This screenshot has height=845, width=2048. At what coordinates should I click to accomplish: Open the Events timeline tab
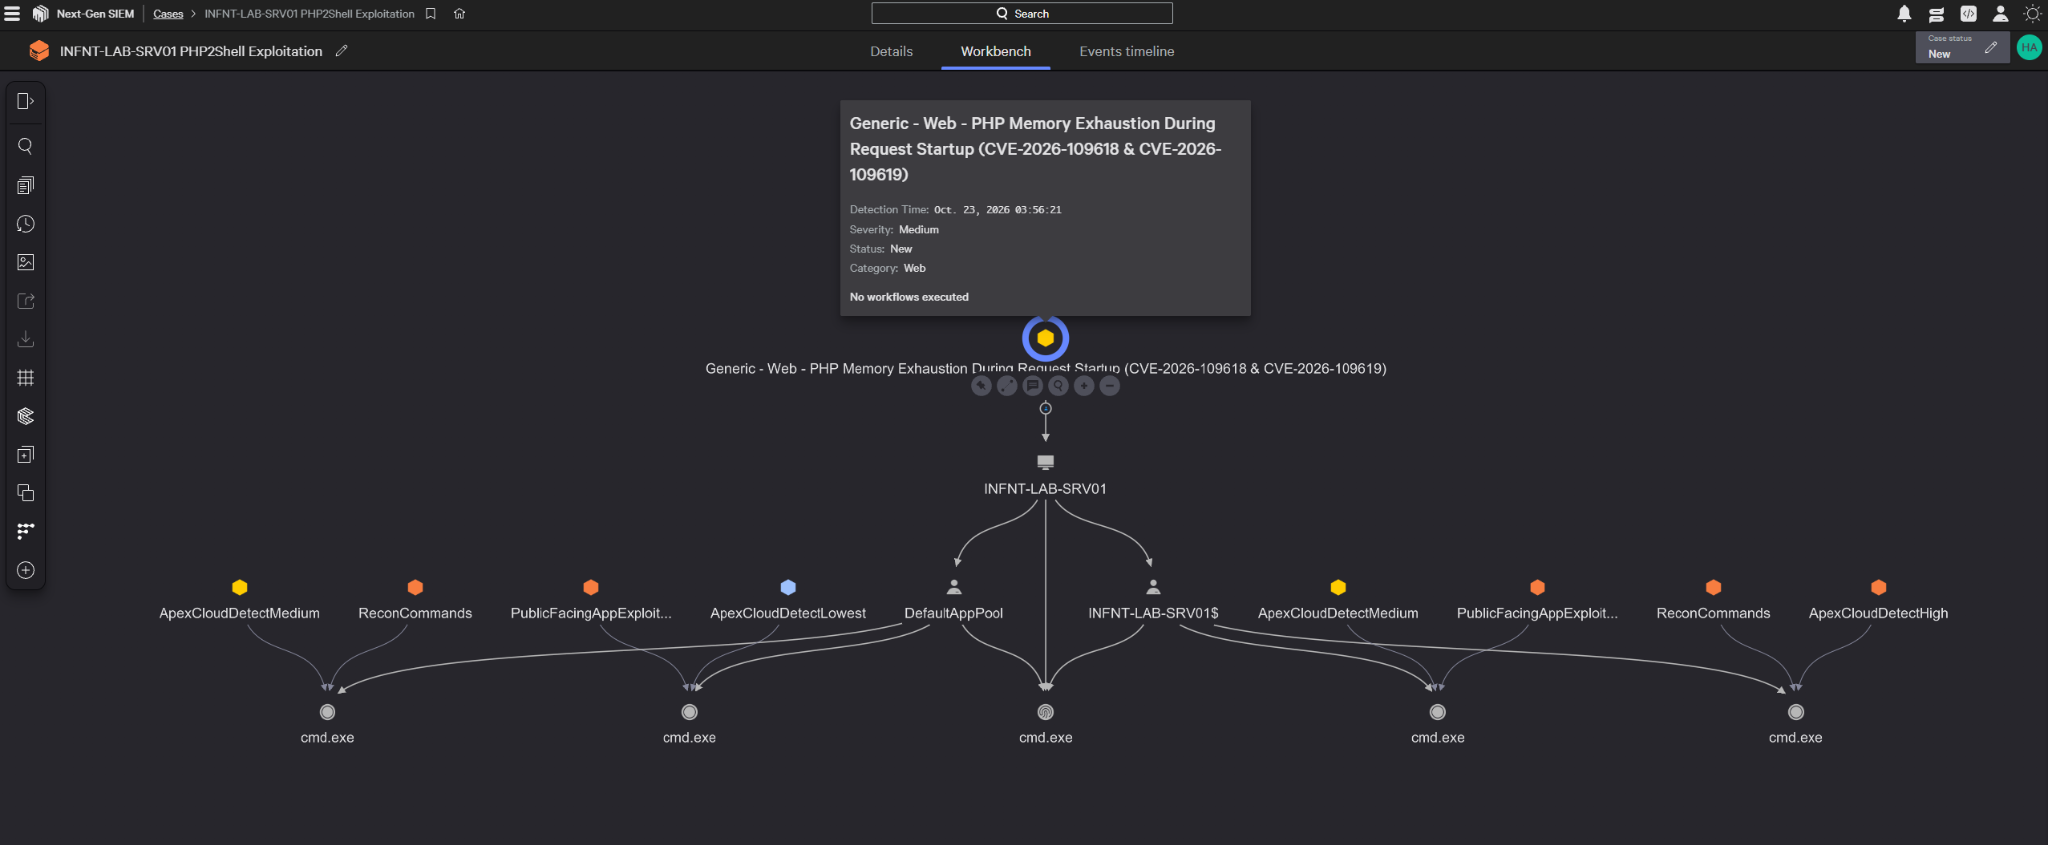point(1127,51)
